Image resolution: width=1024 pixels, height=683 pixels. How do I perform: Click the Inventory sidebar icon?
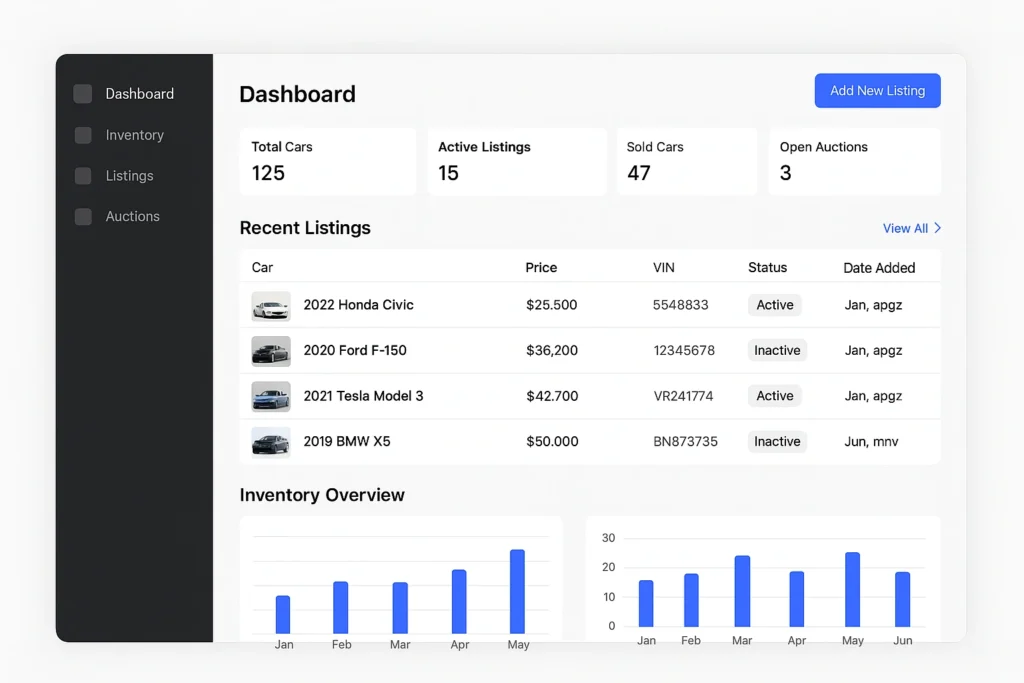coord(83,135)
